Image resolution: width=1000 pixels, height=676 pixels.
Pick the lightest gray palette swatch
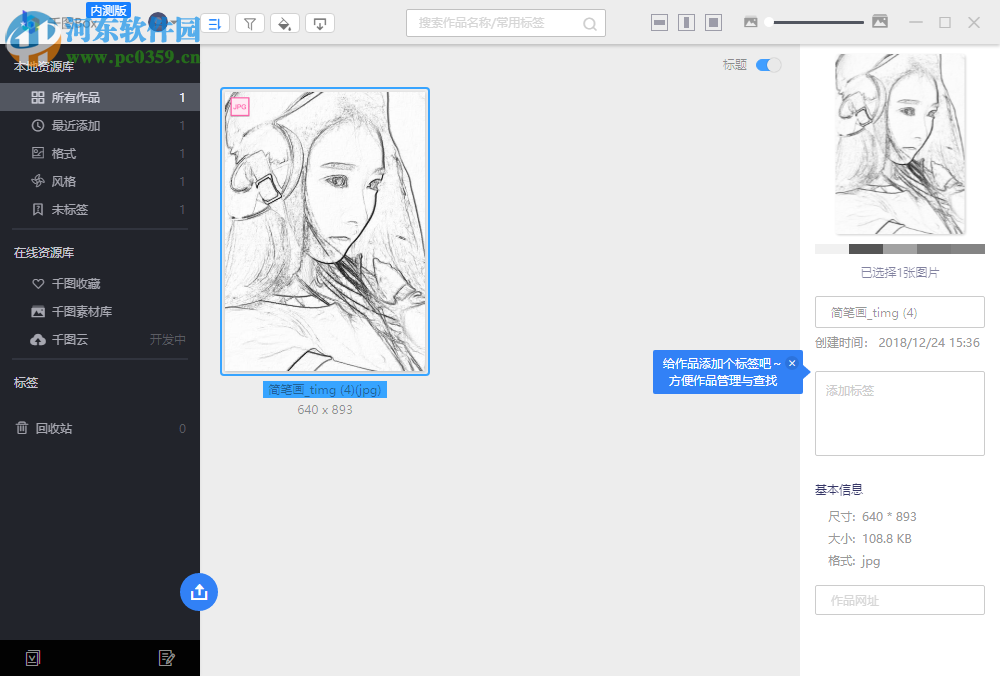[x=832, y=249]
